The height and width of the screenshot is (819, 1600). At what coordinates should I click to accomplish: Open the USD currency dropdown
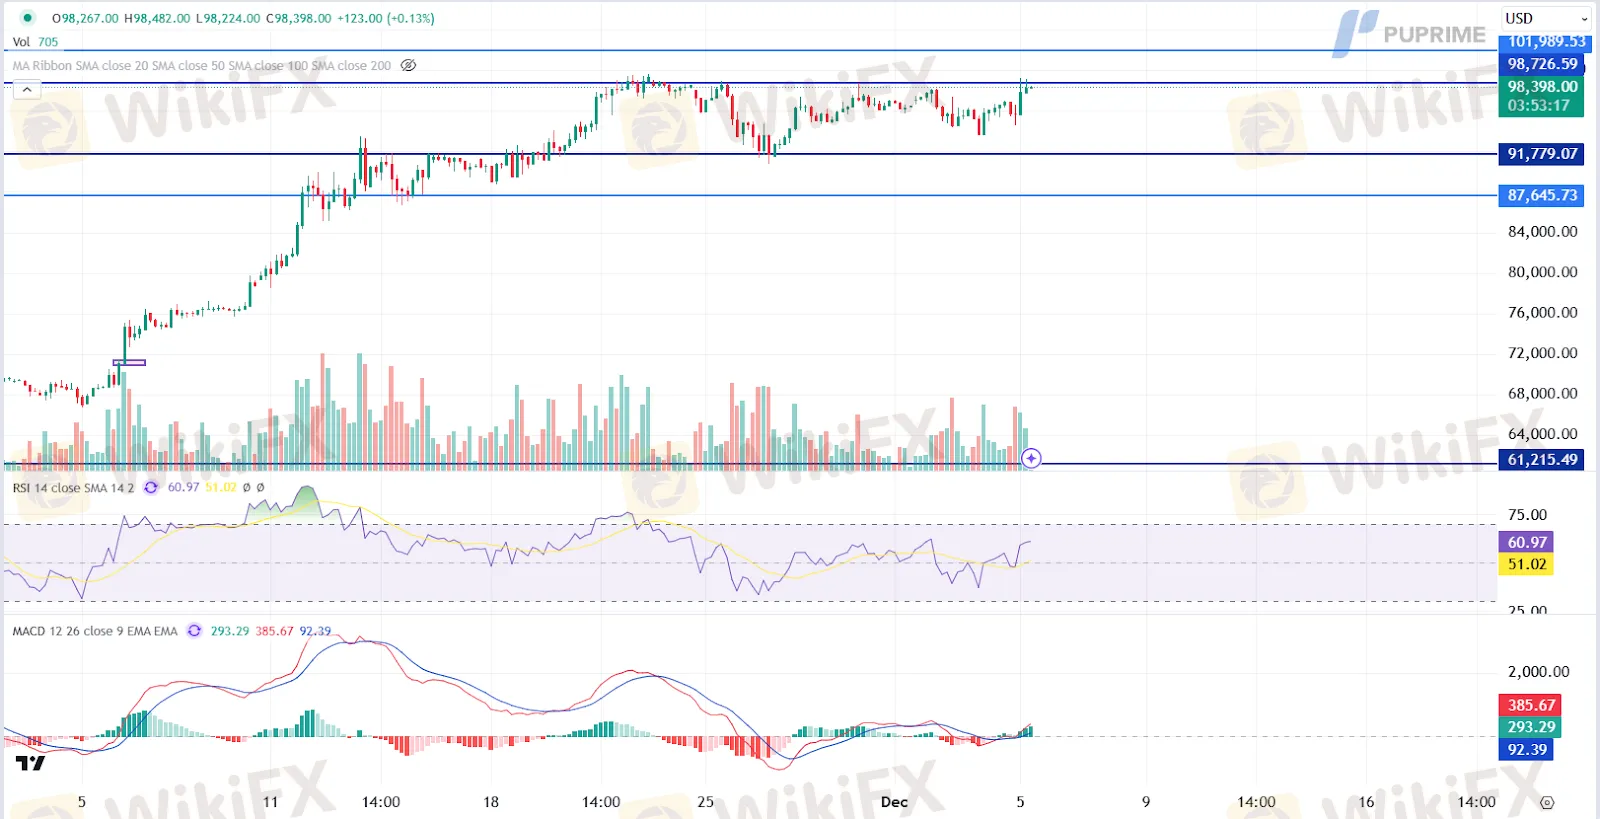1546,18
